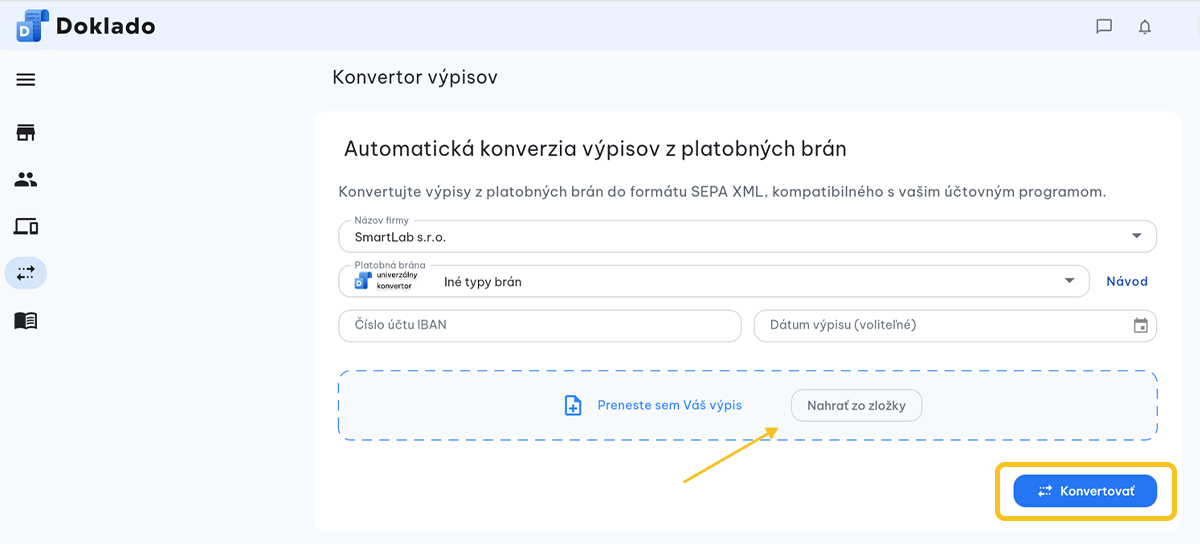This screenshot has width=1200, height=544.
Task: Open the hamburger menu in sidebar
Action: pos(26,80)
